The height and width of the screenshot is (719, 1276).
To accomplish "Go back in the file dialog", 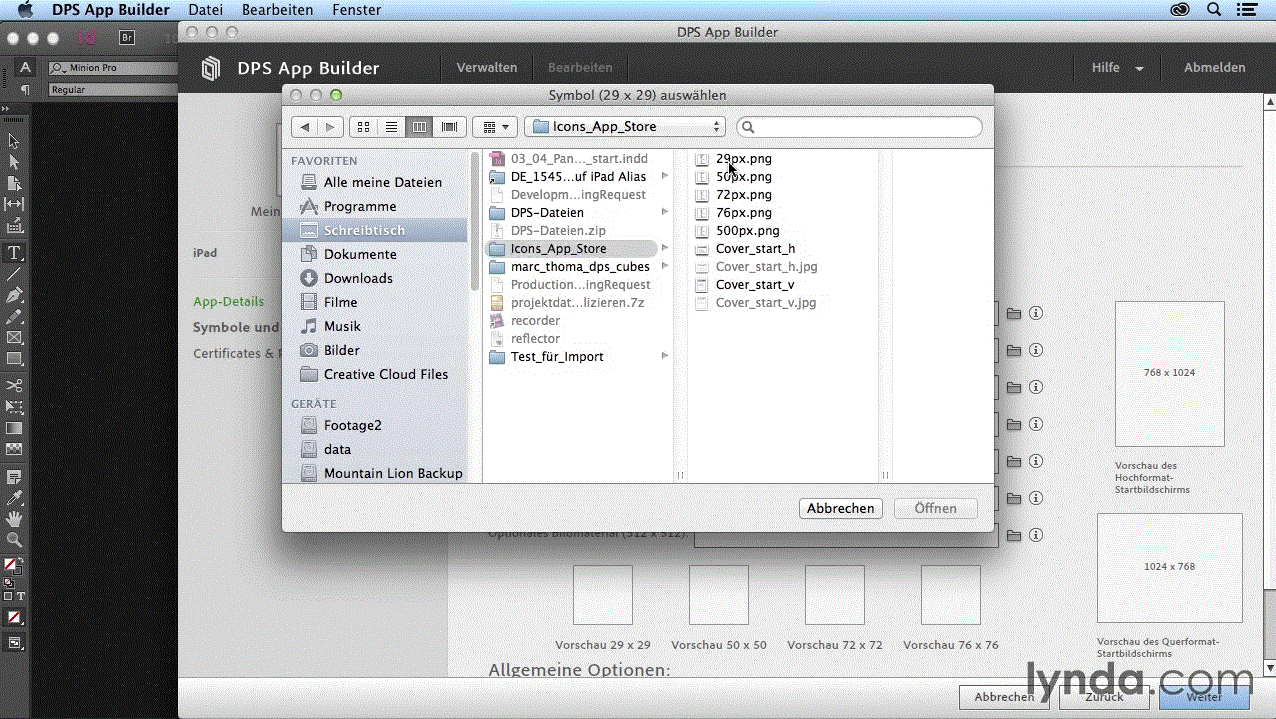I will (305, 127).
